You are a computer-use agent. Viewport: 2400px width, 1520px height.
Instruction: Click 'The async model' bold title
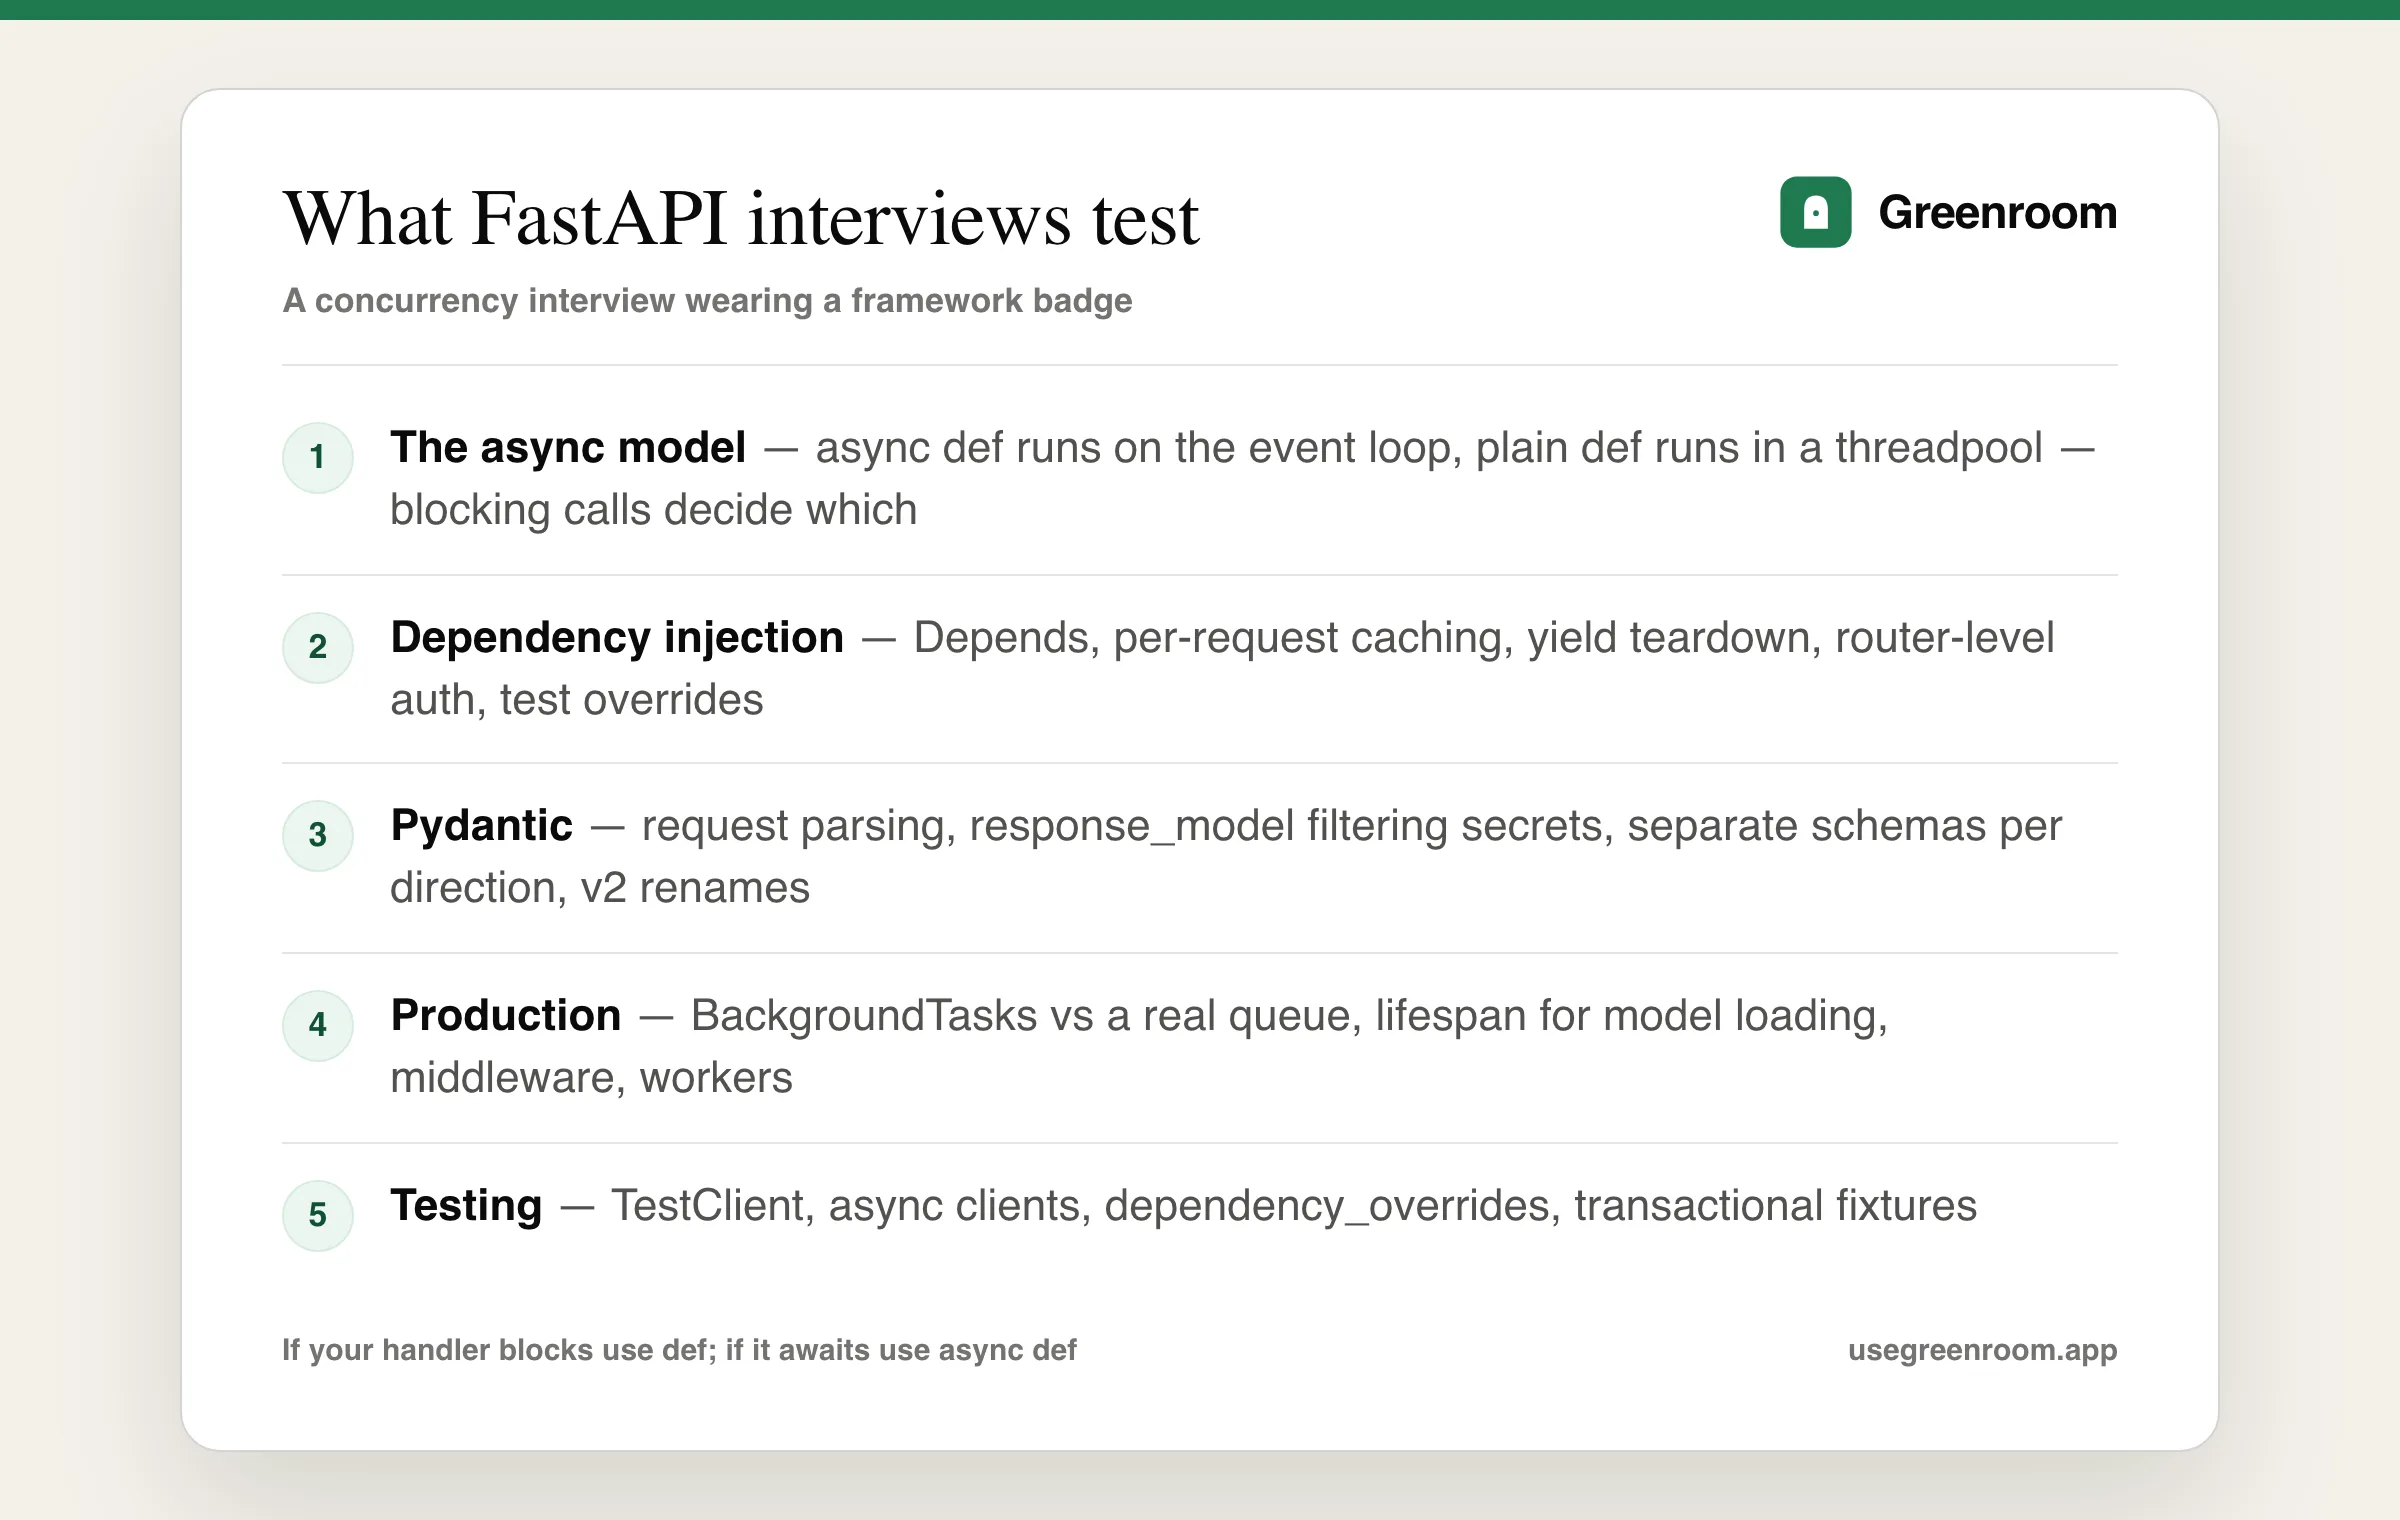coord(568,448)
